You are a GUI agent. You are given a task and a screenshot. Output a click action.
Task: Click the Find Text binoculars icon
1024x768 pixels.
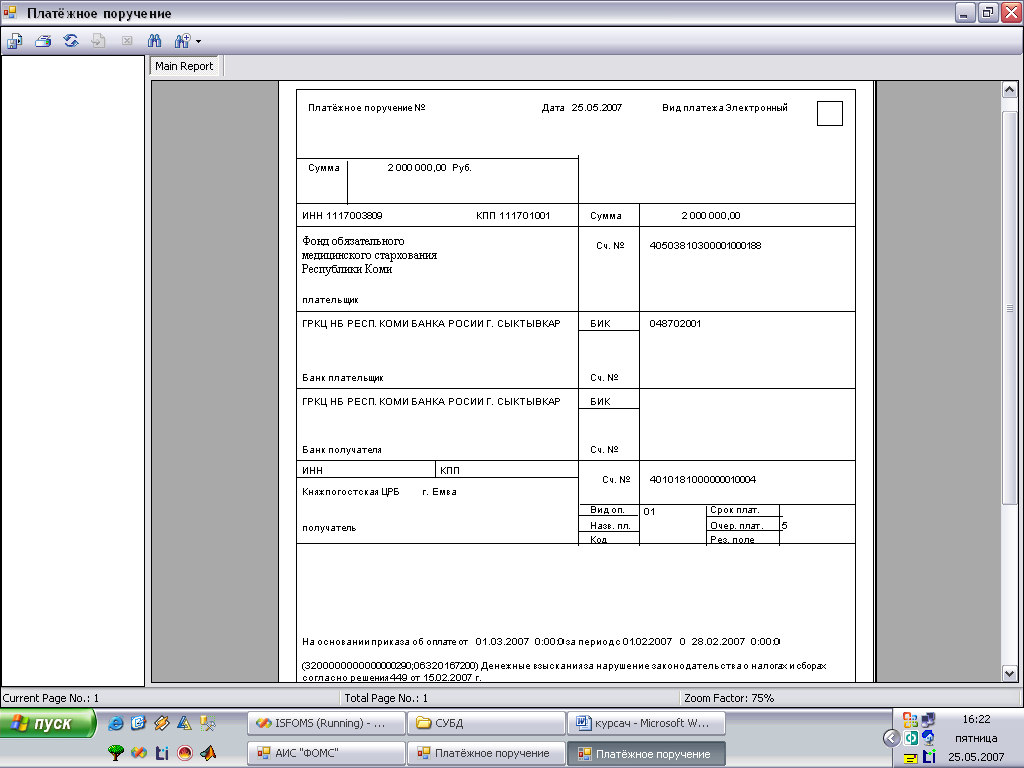point(154,41)
